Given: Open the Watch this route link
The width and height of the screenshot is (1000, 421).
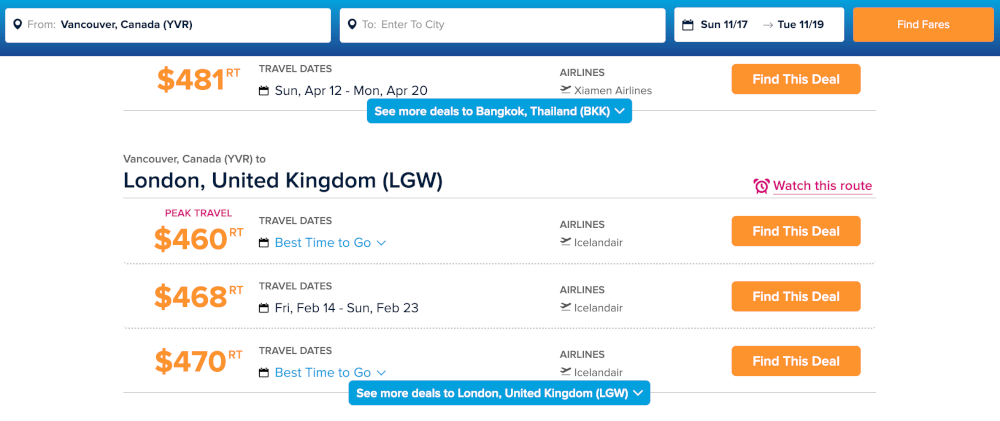Looking at the screenshot, I should (822, 186).
